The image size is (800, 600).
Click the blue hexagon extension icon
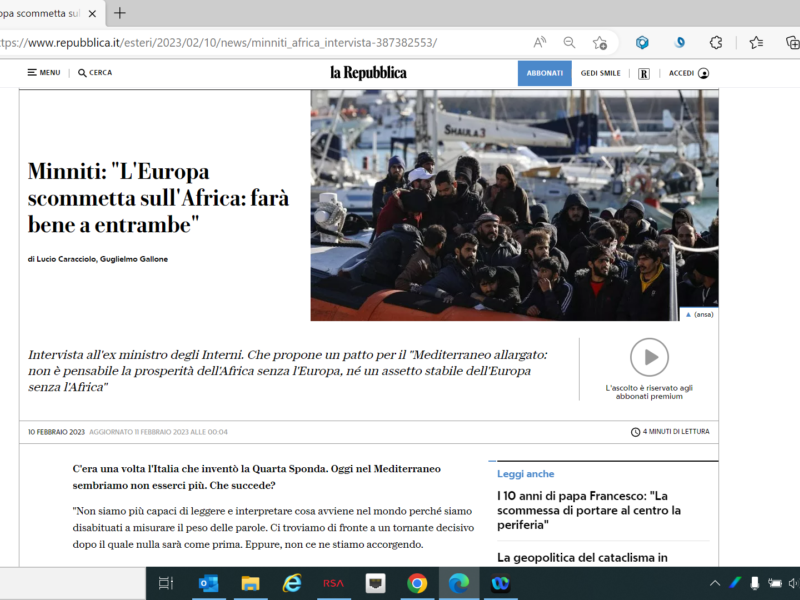point(642,42)
